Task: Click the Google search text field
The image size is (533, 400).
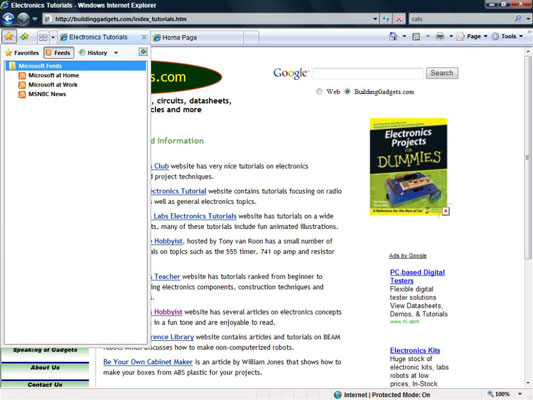Action: 368,73
